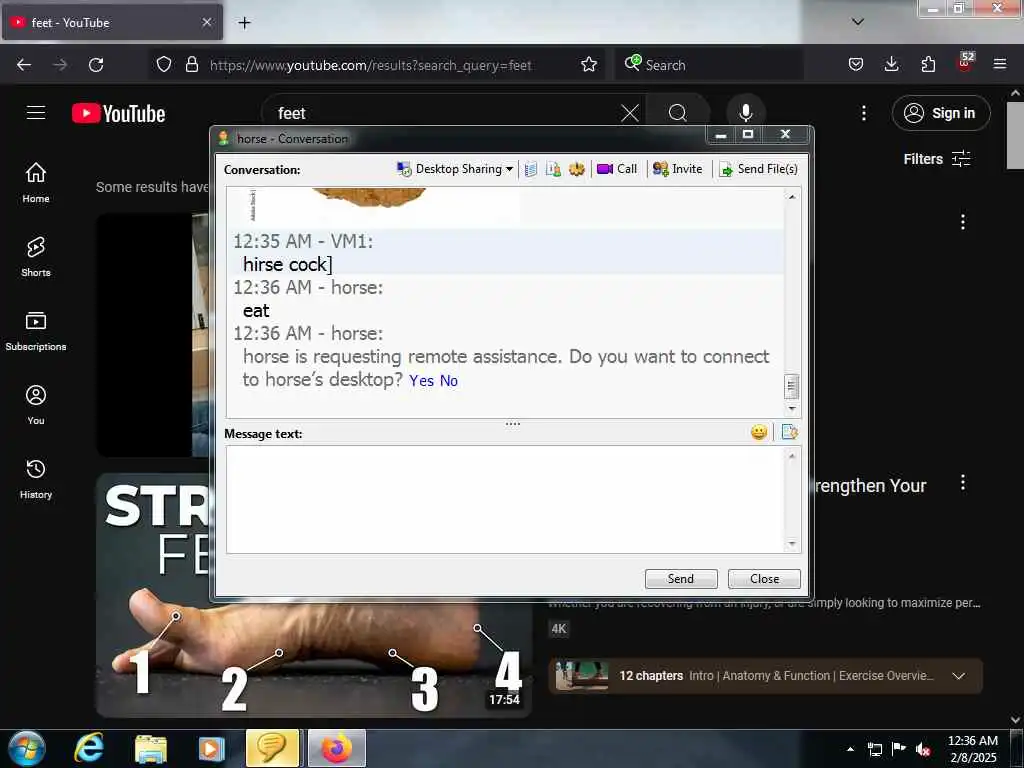This screenshot has height=768, width=1024.
Task: Click the conversation scrollbar down arrow
Action: point(792,409)
